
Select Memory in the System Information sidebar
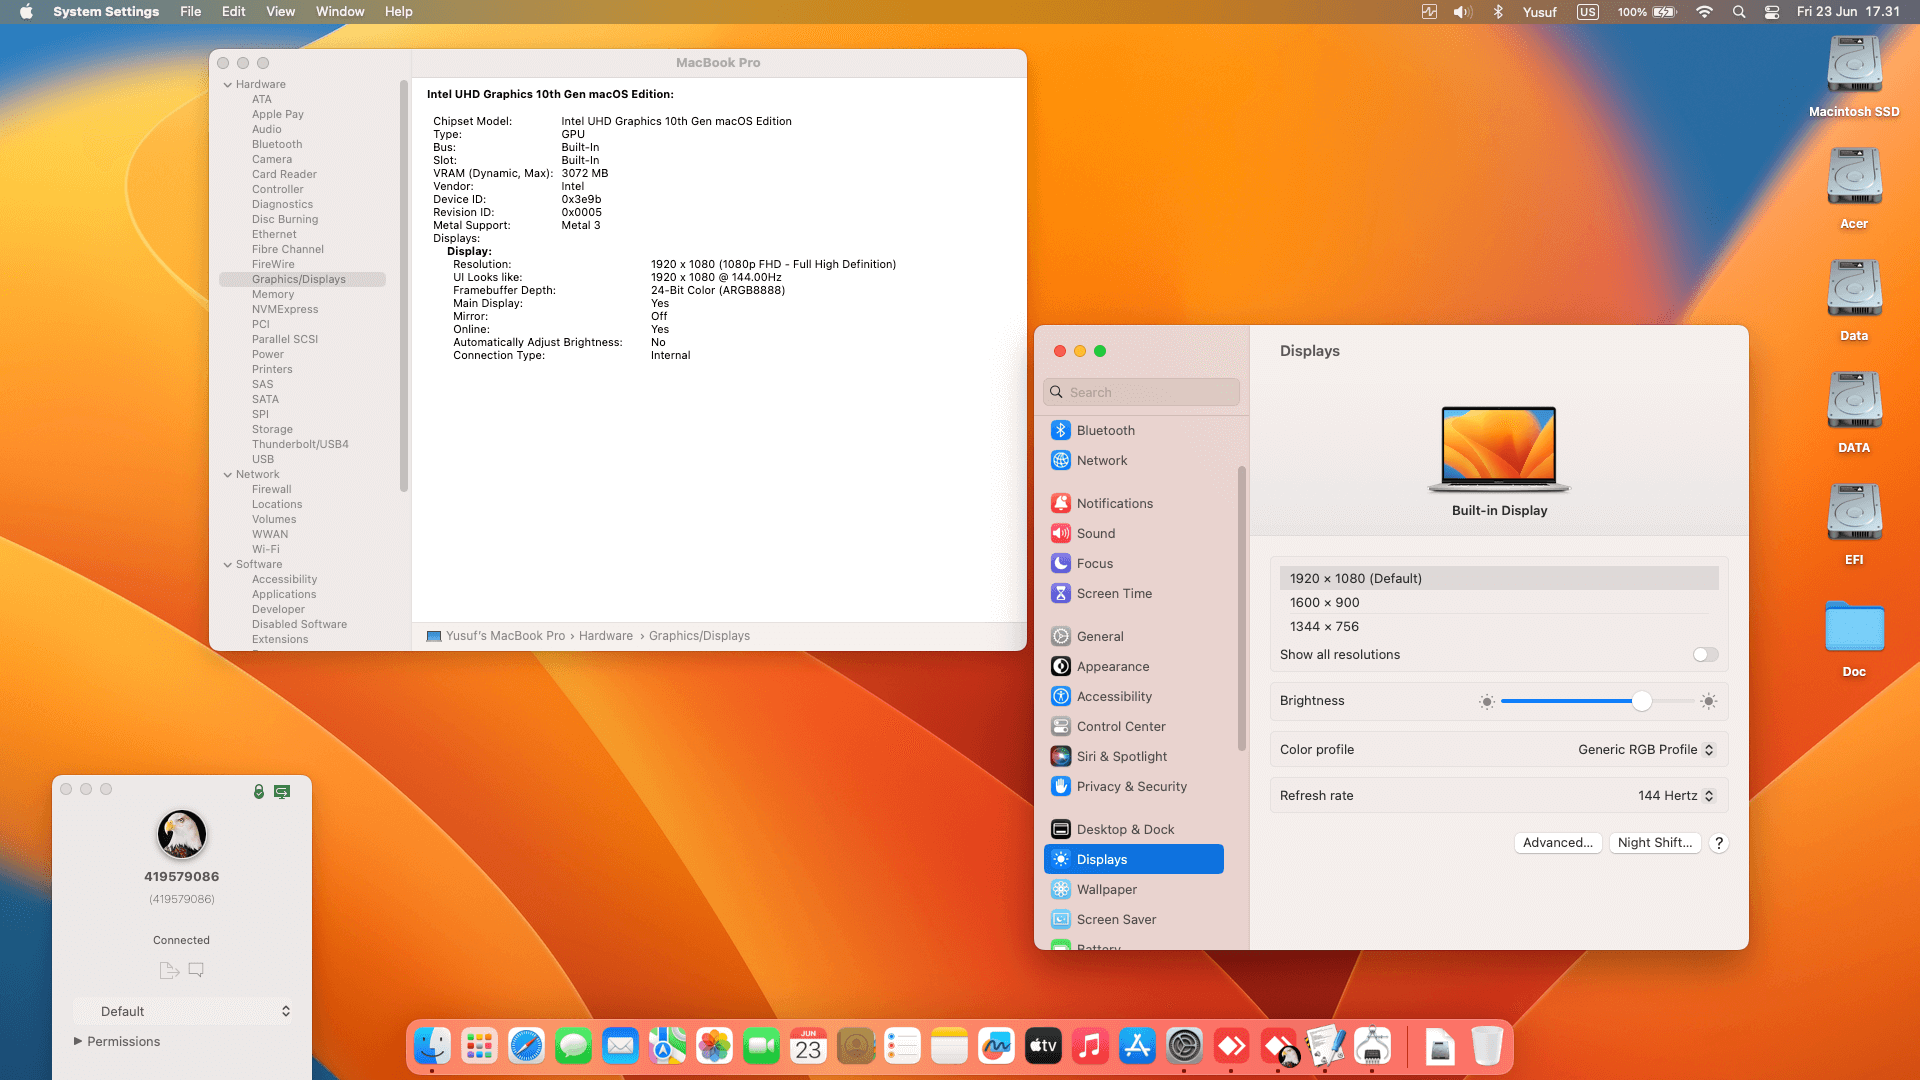coord(273,294)
